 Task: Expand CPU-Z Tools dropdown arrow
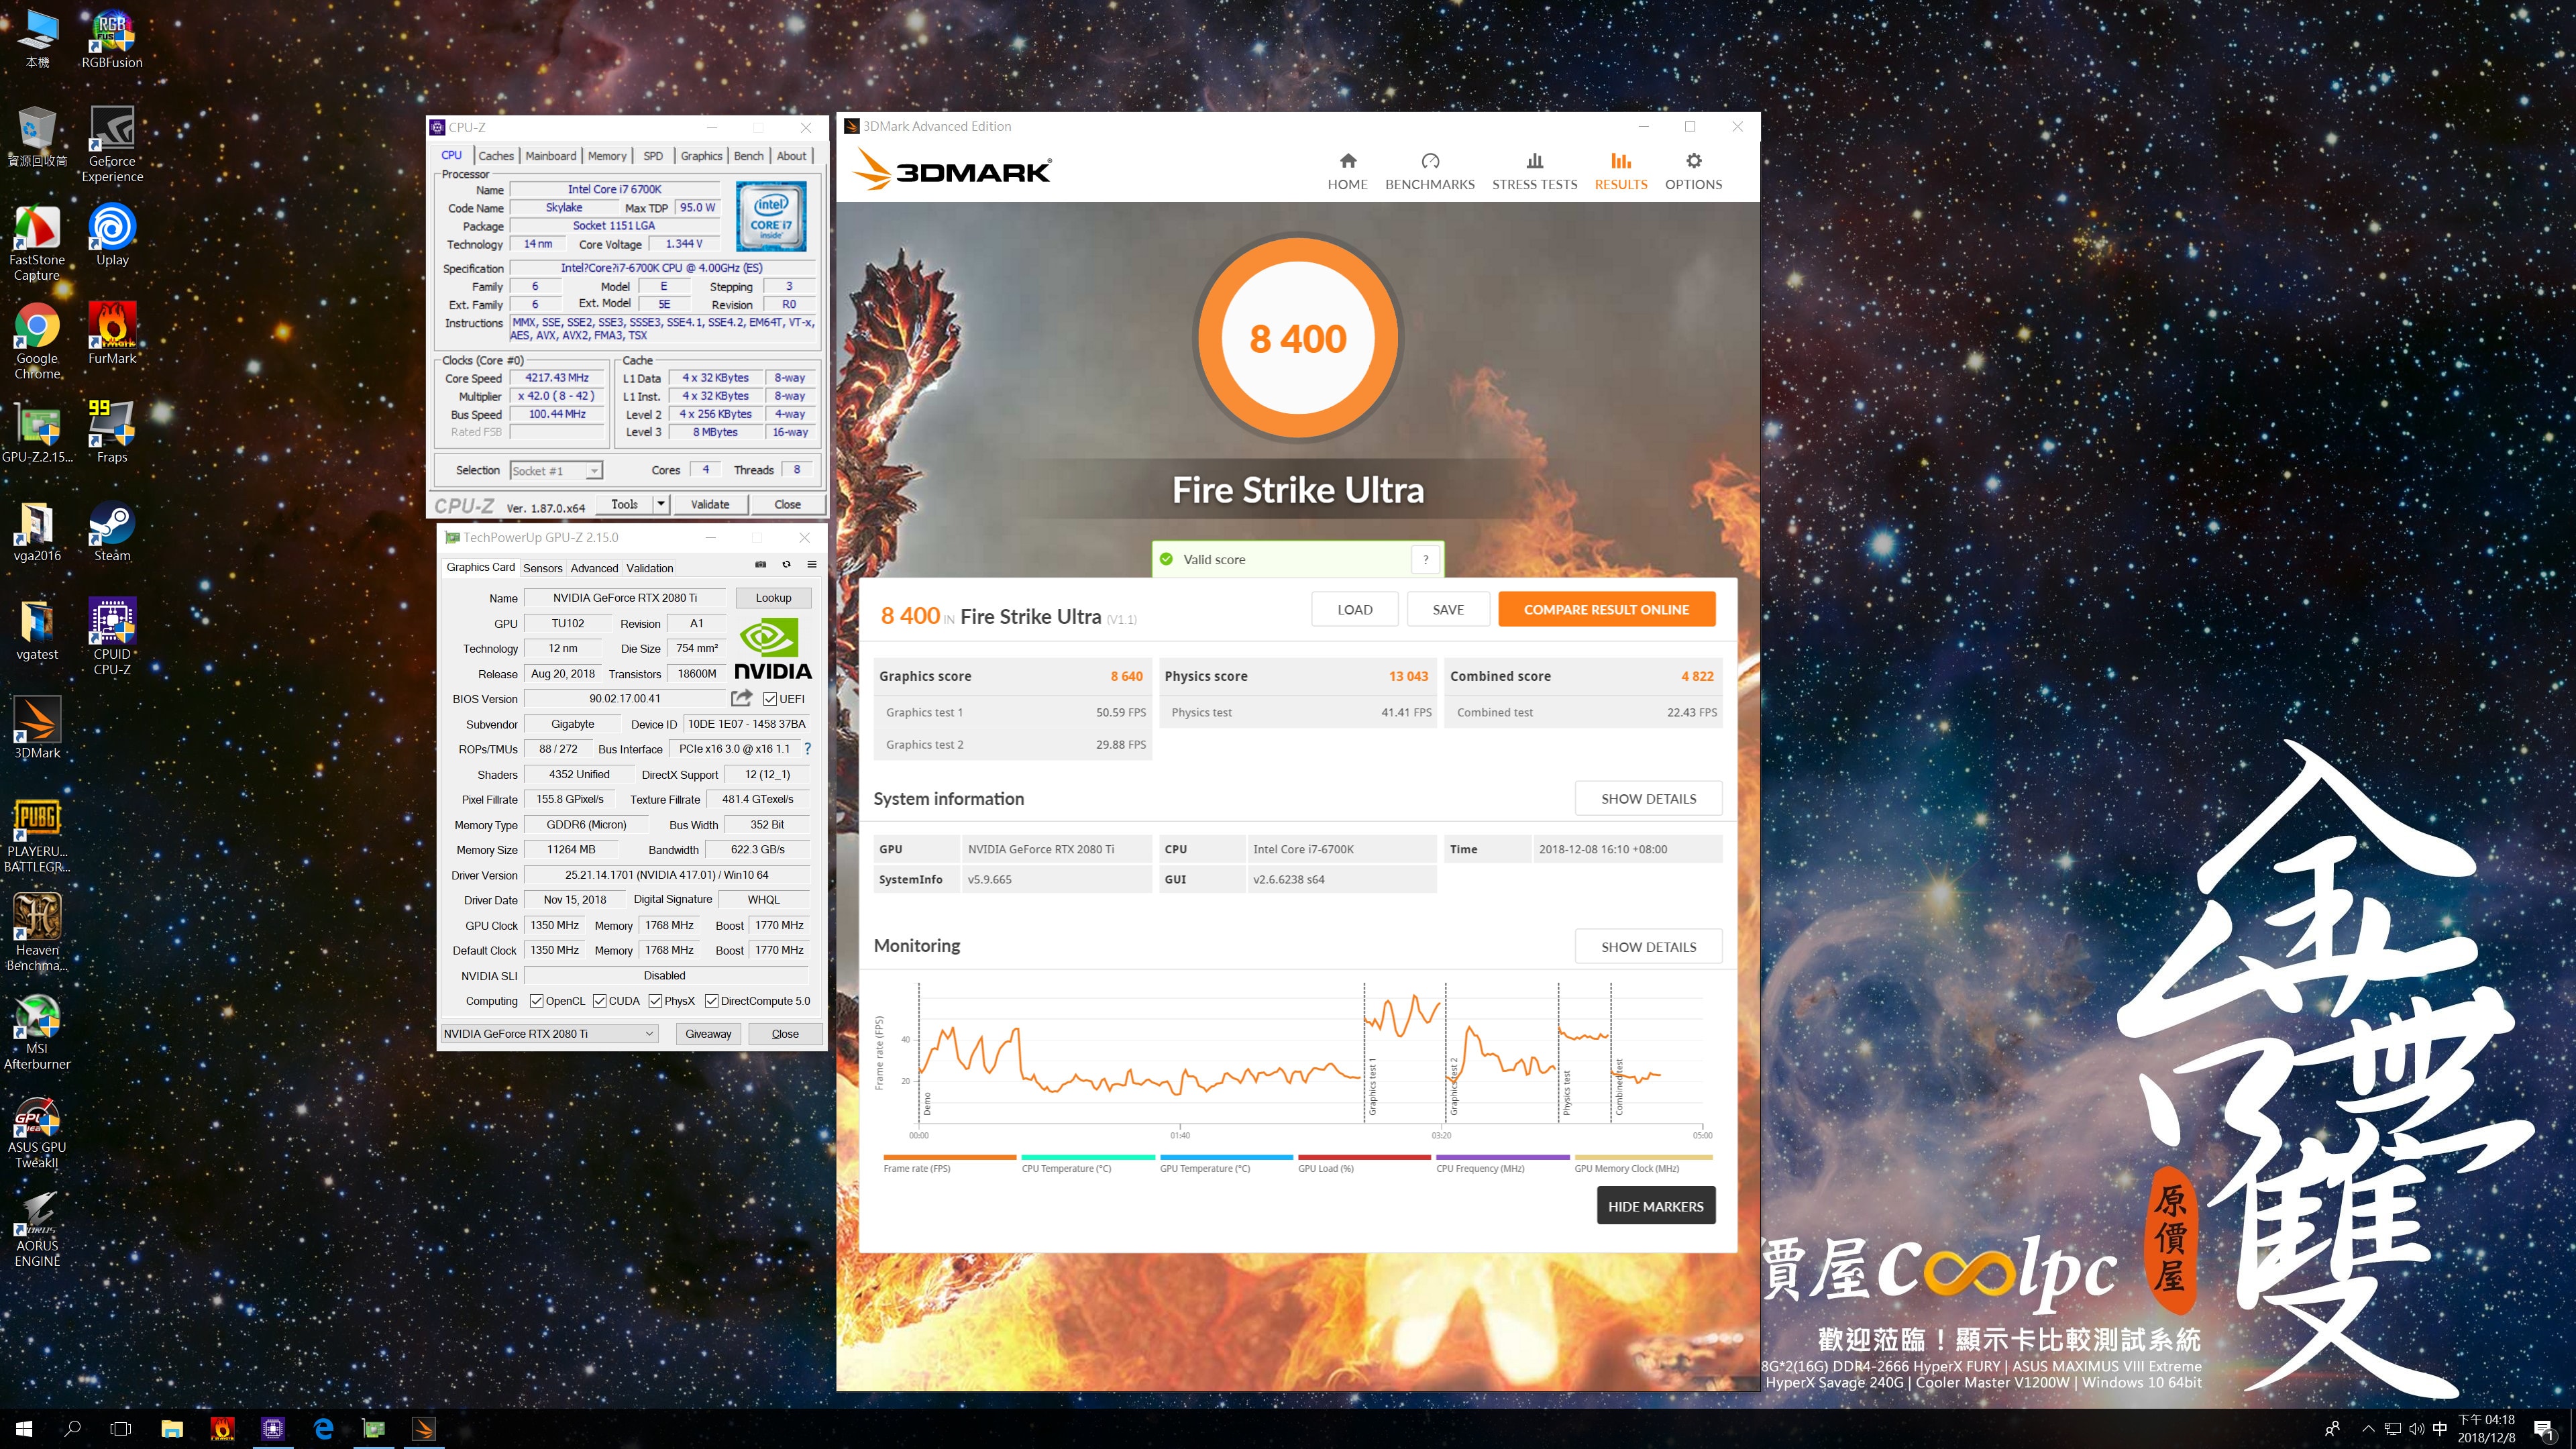click(x=661, y=505)
